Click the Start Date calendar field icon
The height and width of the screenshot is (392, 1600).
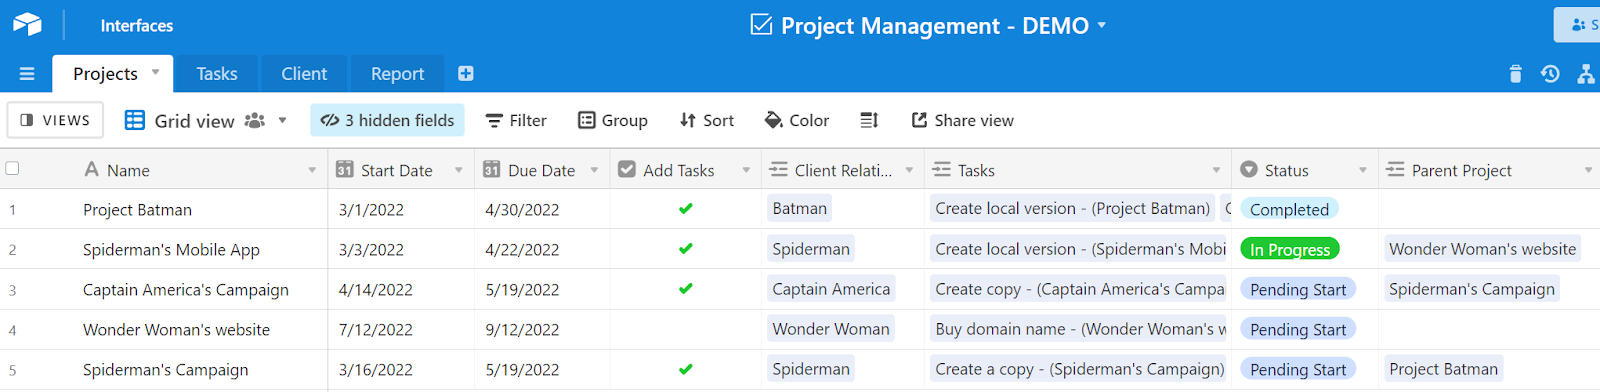[x=344, y=169]
